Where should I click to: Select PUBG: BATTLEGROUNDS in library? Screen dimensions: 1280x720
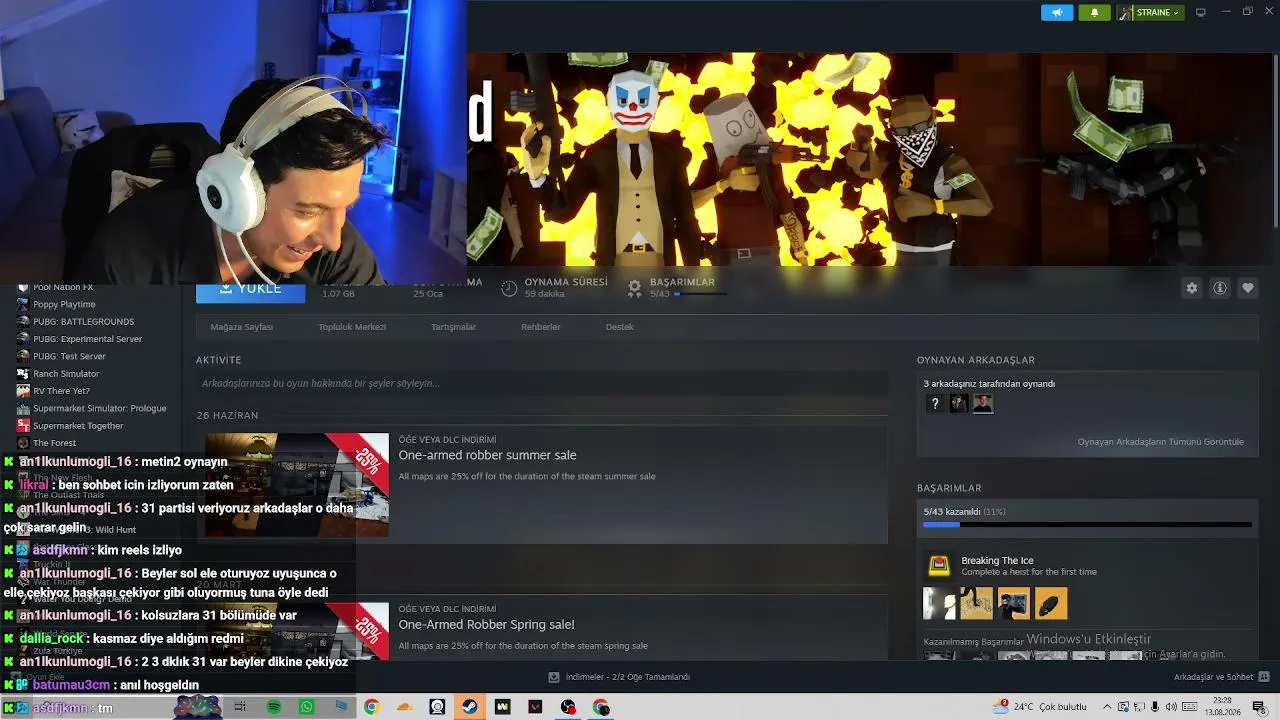point(83,322)
